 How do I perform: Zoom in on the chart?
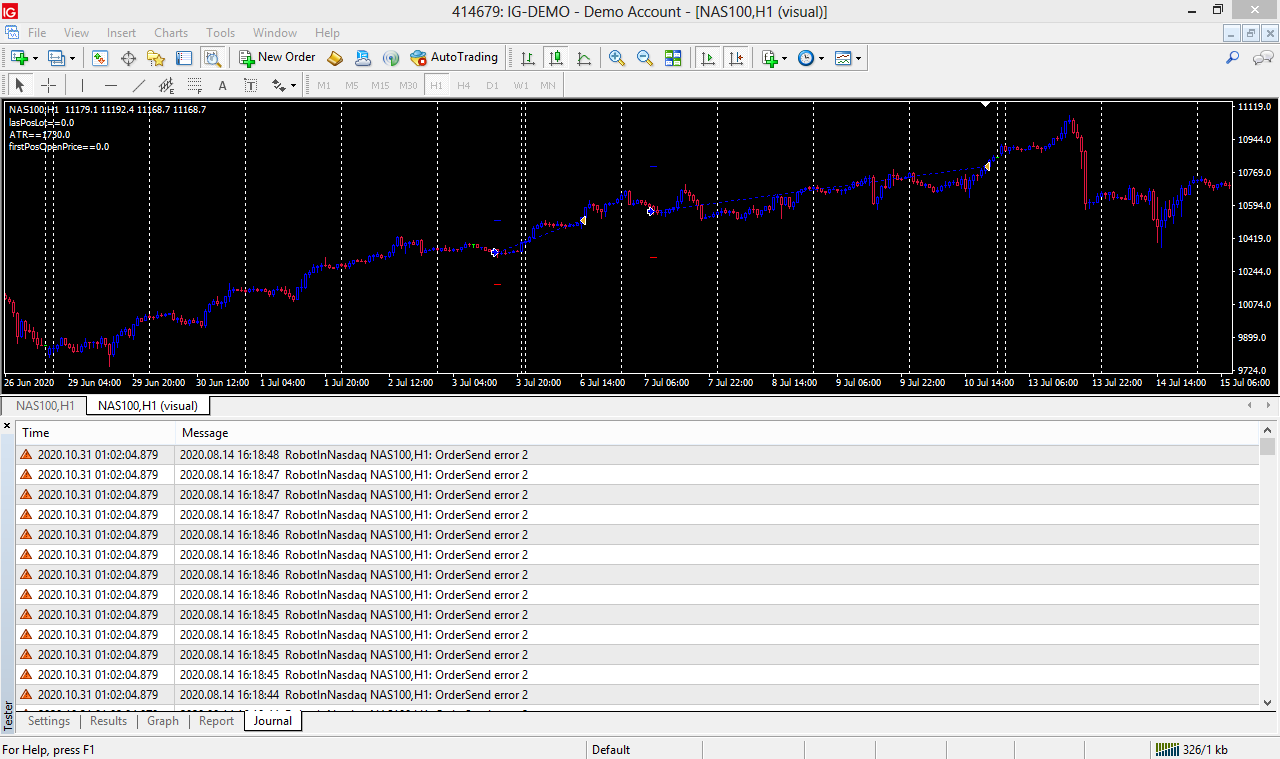[x=617, y=58]
